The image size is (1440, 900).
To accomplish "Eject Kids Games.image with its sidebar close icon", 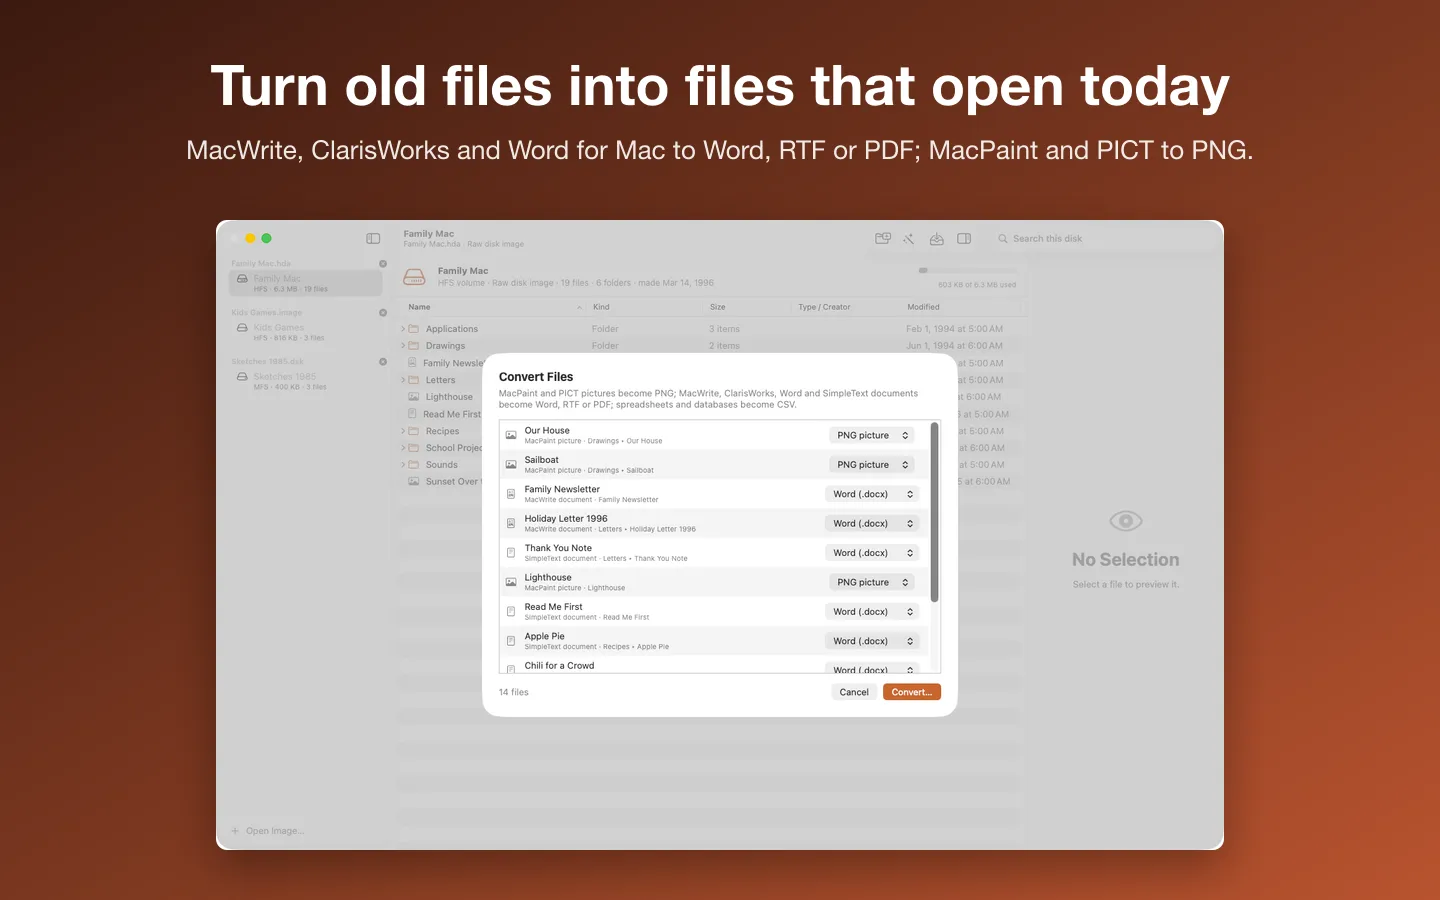I will pyautogui.click(x=383, y=313).
